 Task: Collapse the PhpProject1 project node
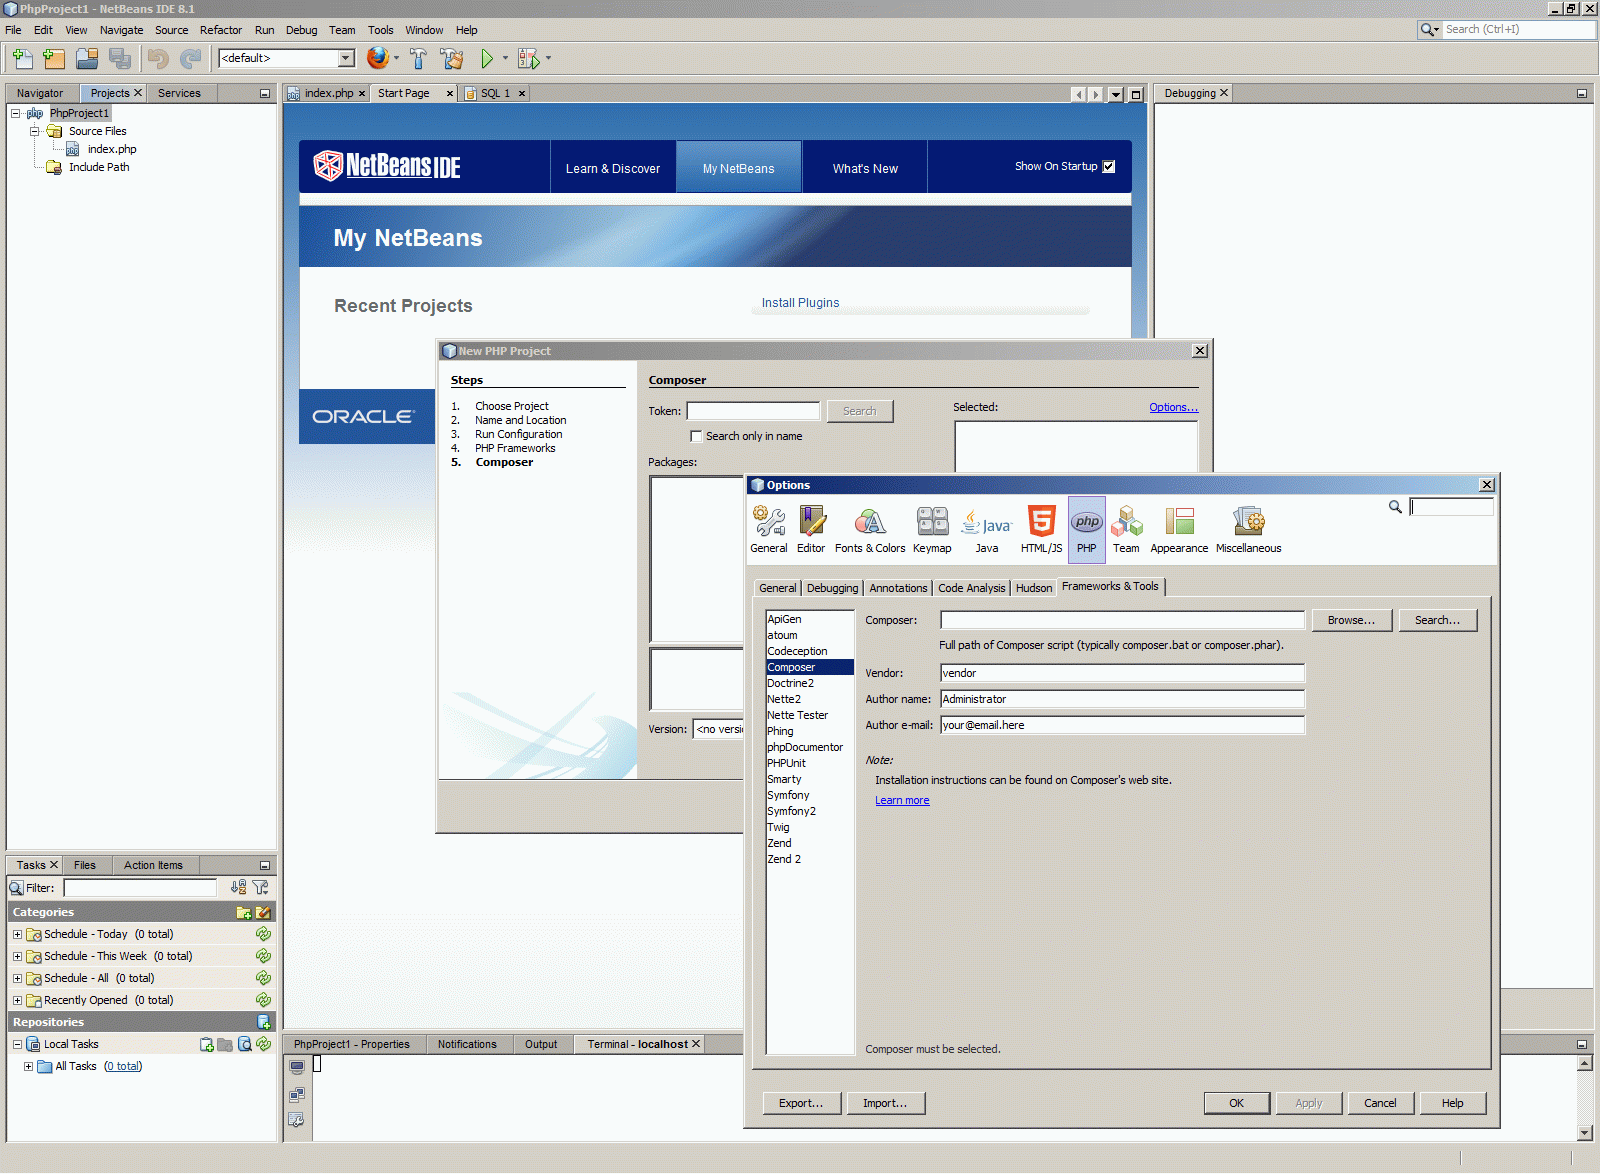tap(16, 113)
